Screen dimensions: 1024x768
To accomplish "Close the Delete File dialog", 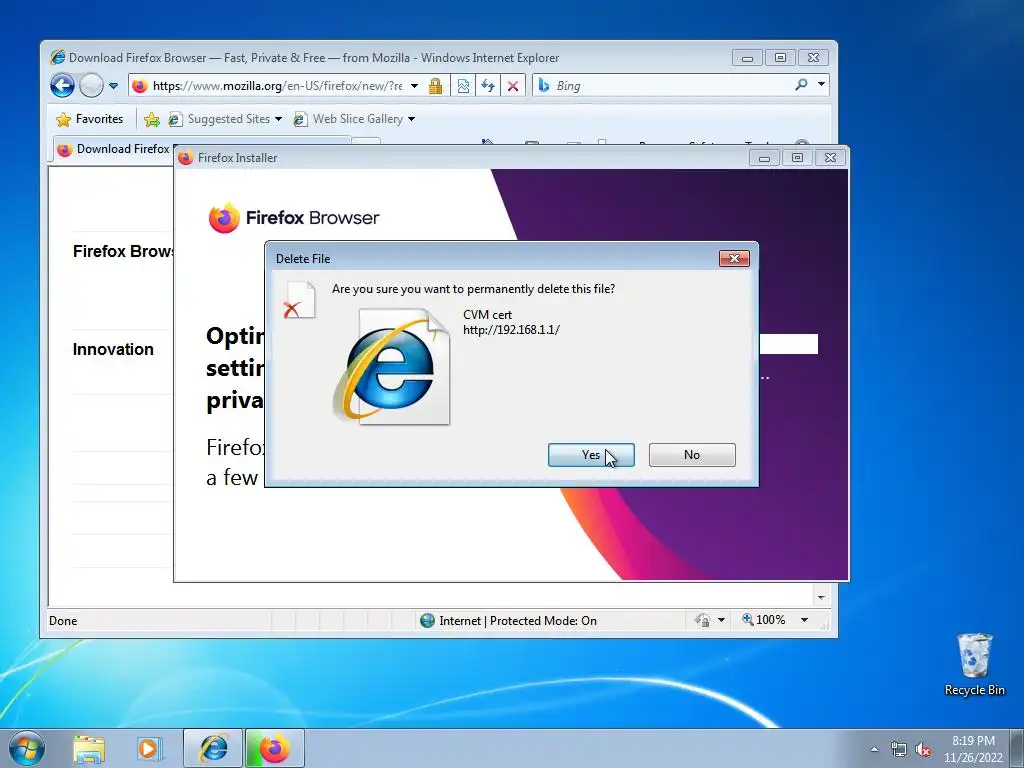I will 734,259.
